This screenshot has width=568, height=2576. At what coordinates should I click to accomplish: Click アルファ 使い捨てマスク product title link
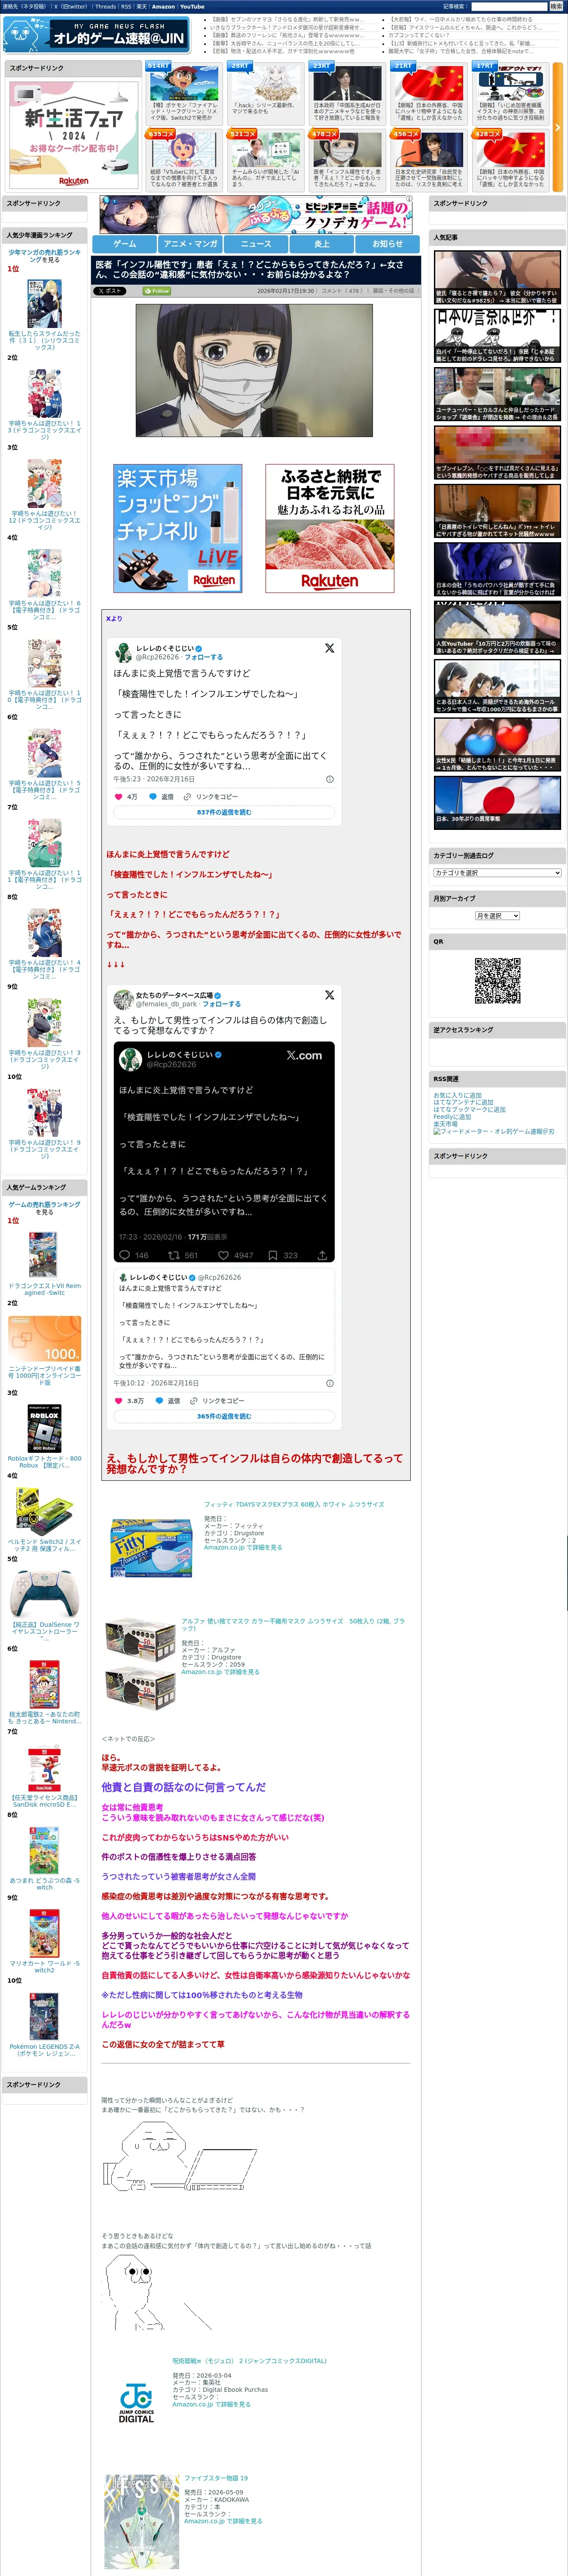pyautogui.click(x=293, y=1624)
